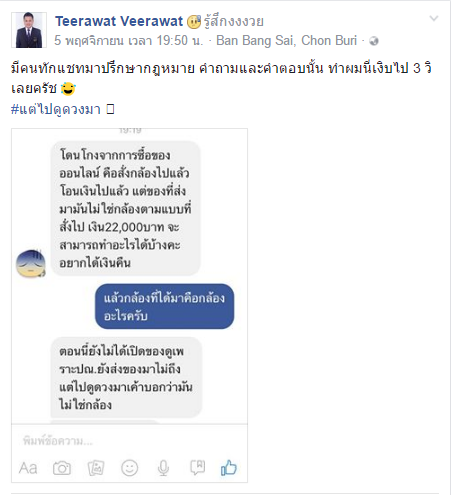Expand the post options chevron
Image resolution: width=451 pixels, height=495 pixels.
click(434, 18)
